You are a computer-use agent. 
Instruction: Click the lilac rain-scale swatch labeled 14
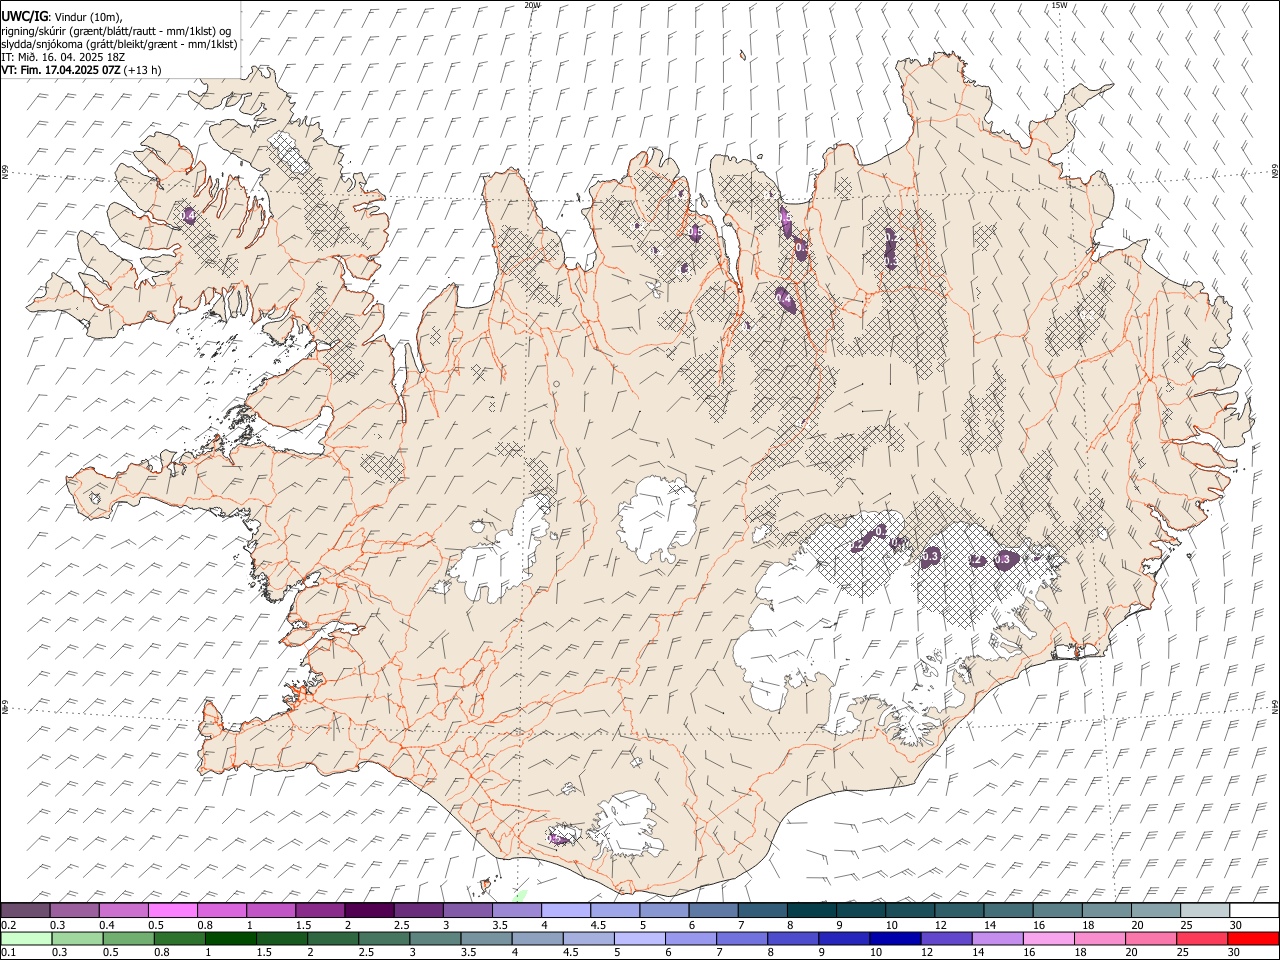point(997,939)
